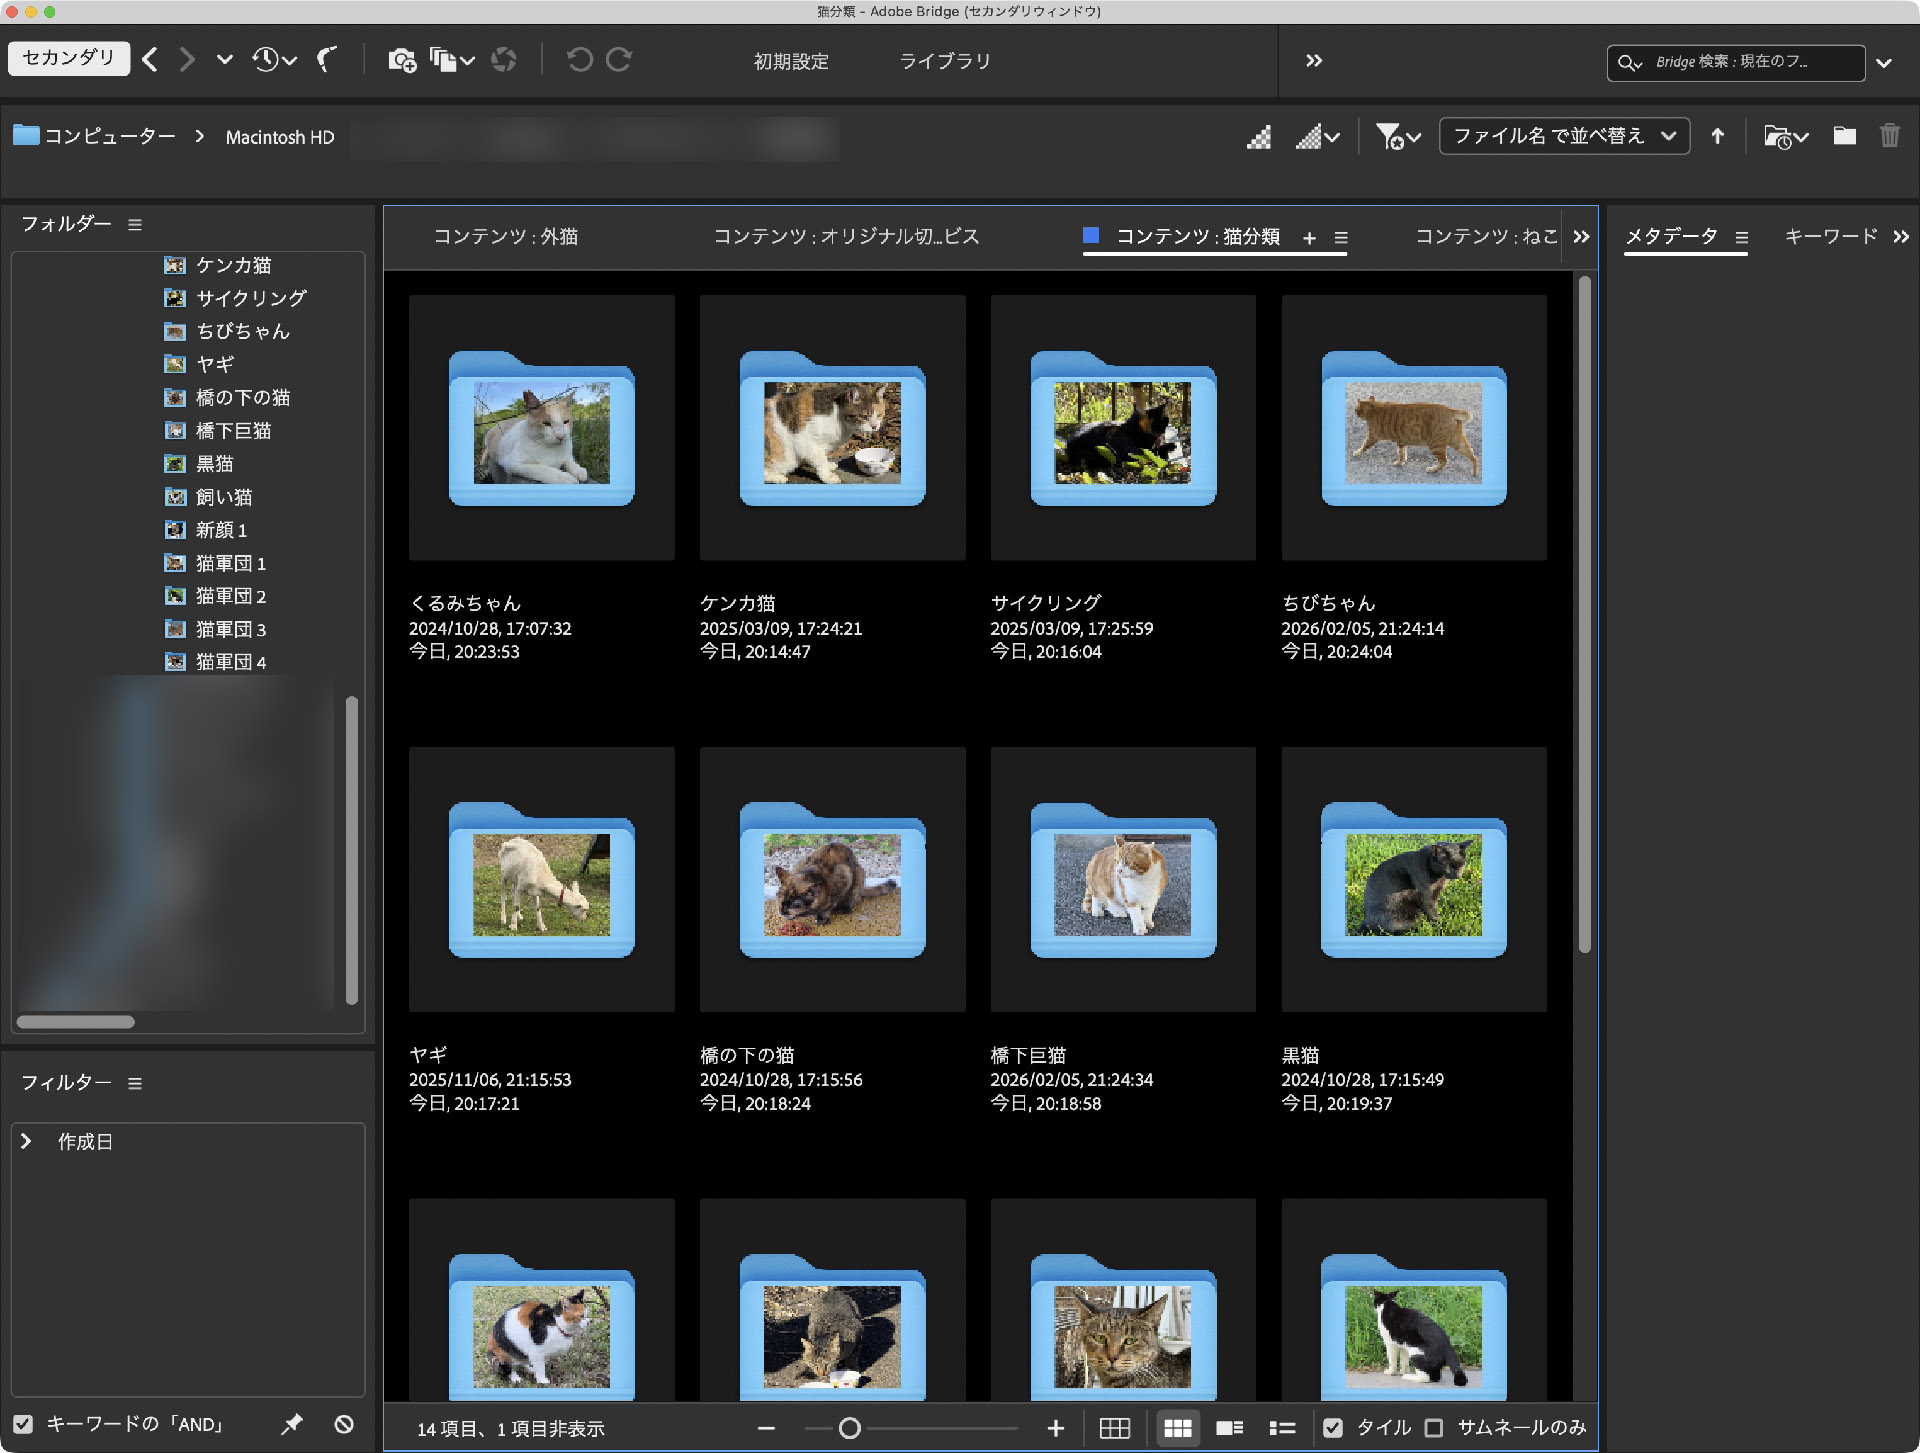Click the Camera Raw aperture icon
This screenshot has height=1453, width=1920.
505,60
